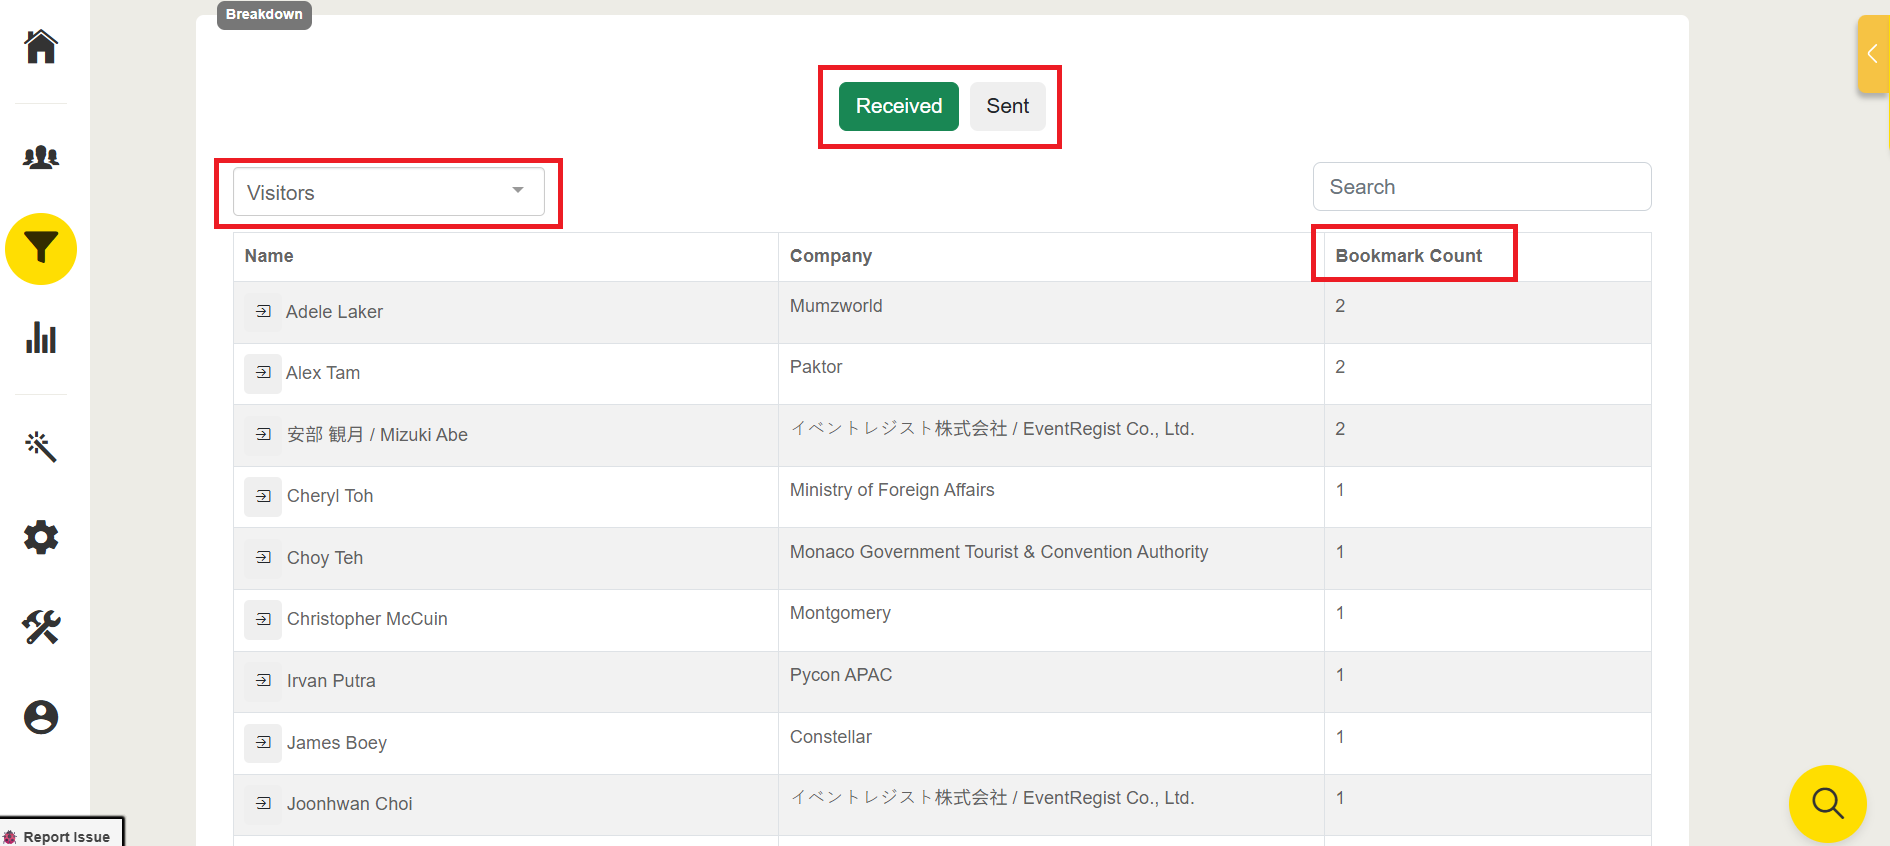Click the open-detail icon beside James Boey
The image size is (1890, 846).
(263, 743)
